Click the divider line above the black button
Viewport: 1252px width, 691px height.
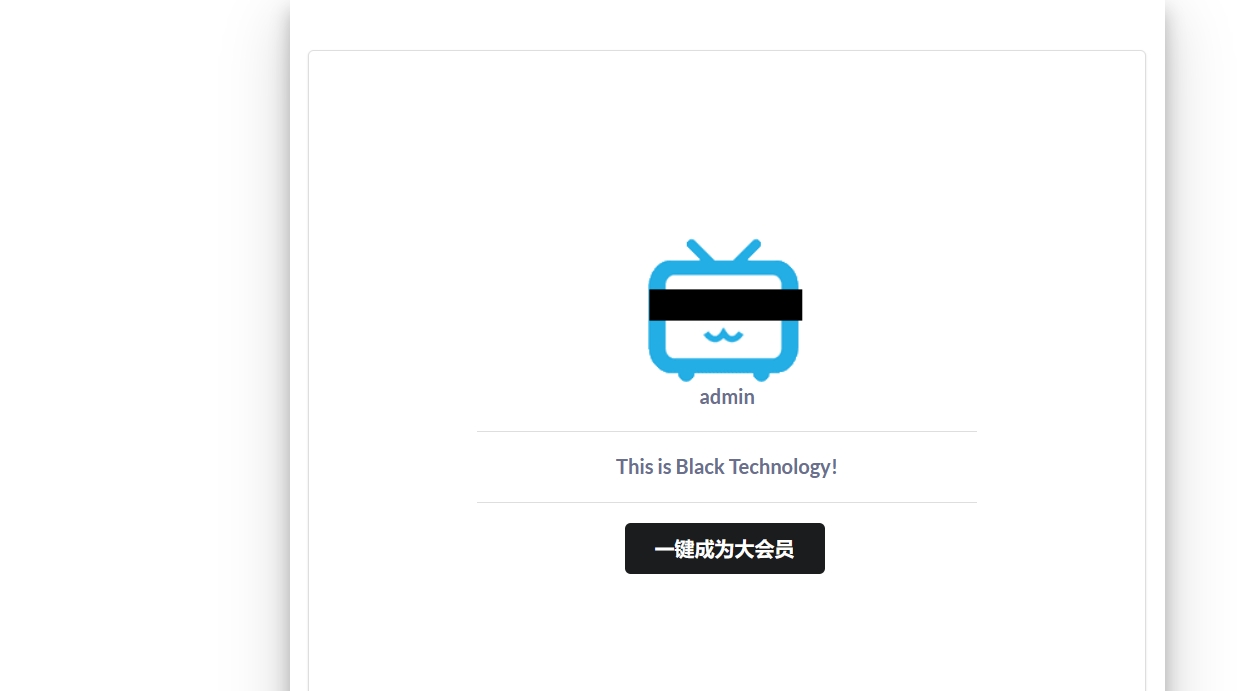click(727, 503)
